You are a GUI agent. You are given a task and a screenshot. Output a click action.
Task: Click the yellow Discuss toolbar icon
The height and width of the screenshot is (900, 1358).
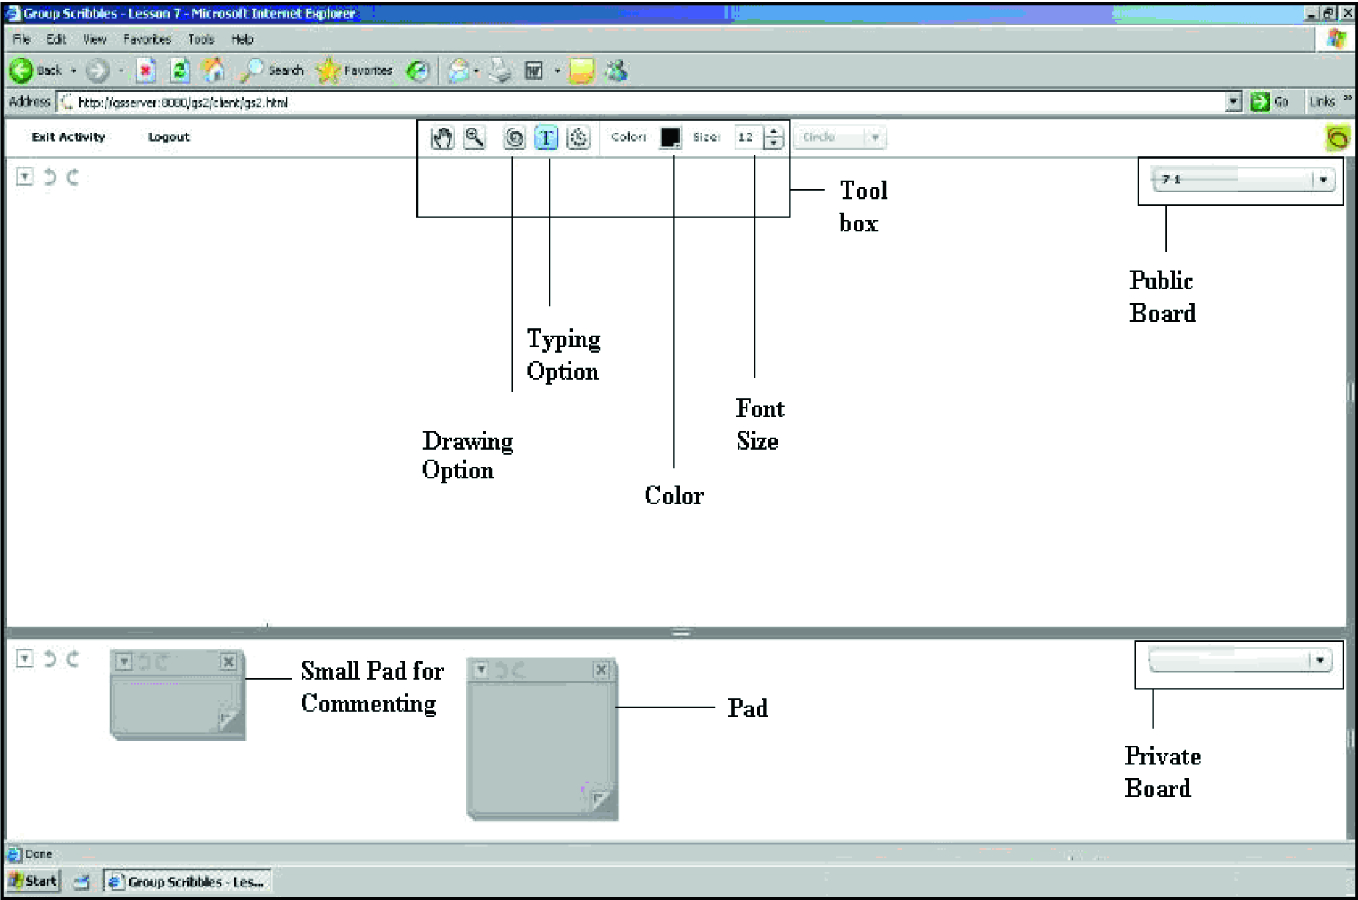[x=581, y=70]
